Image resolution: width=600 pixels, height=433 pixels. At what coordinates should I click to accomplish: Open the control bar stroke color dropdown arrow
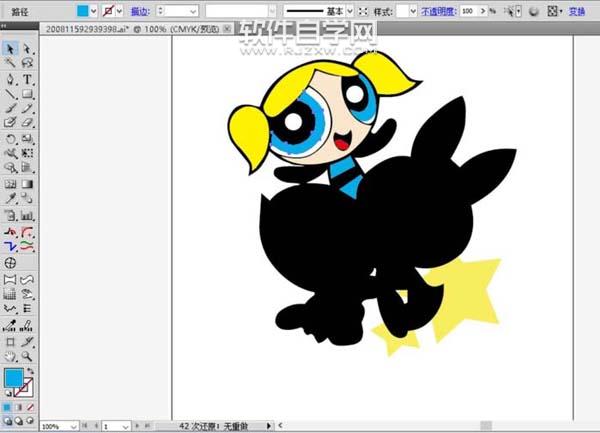119,11
